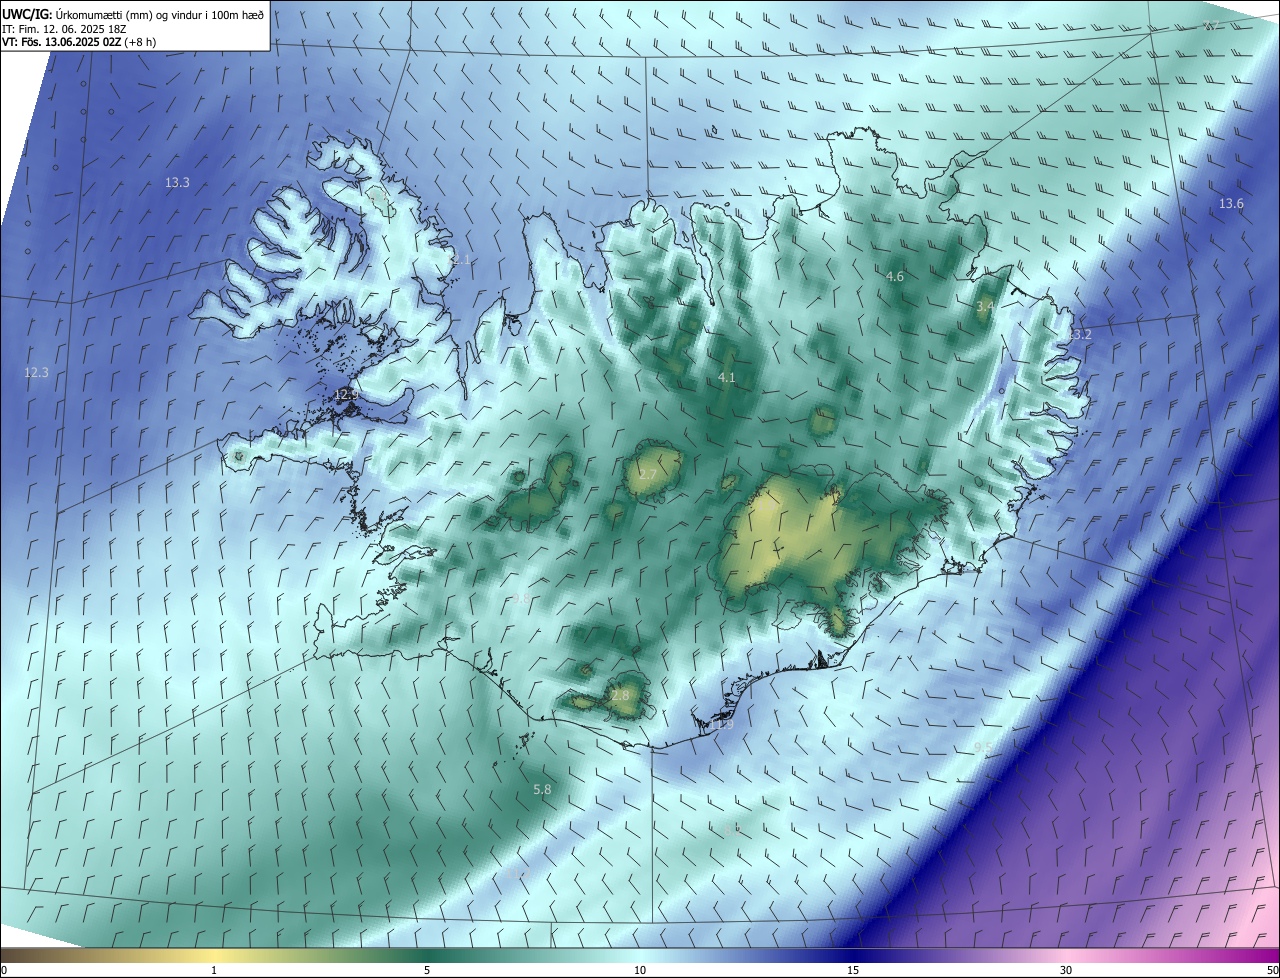Click the 12.3 value on the map
The image size is (1280, 978).
[x=36, y=372]
